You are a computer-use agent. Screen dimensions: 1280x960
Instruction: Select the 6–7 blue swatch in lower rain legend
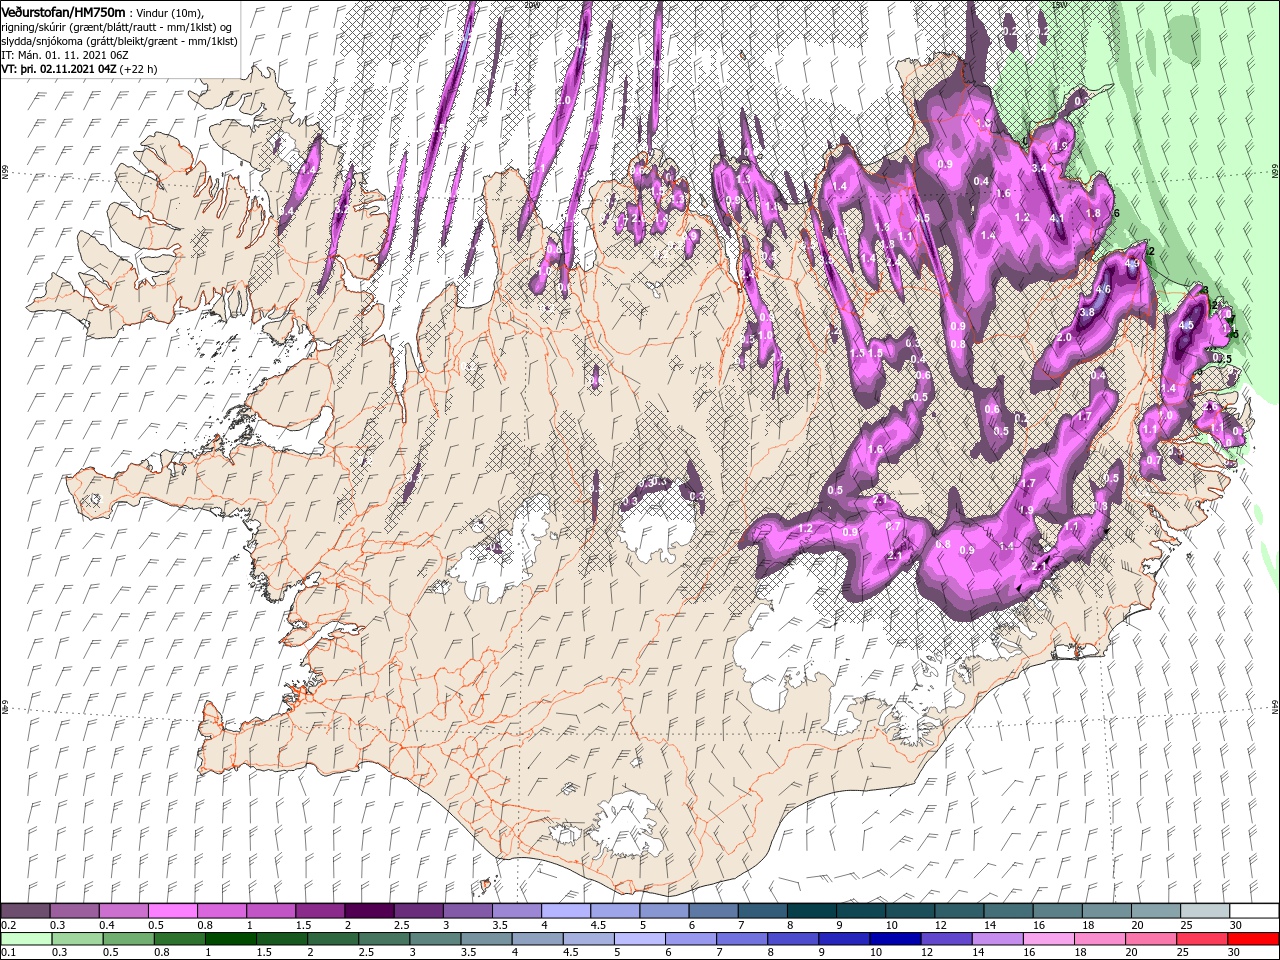coord(690,939)
